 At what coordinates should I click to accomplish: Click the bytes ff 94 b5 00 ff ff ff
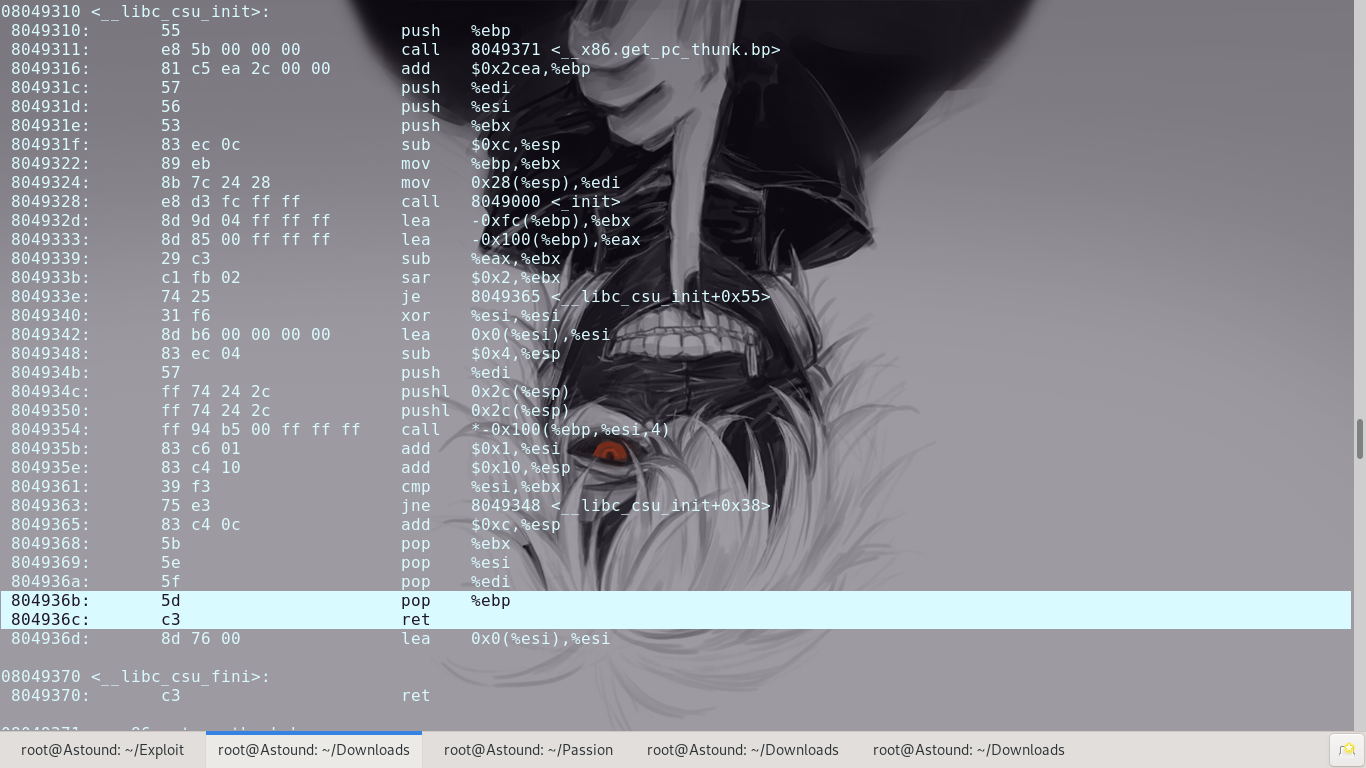[260, 430]
